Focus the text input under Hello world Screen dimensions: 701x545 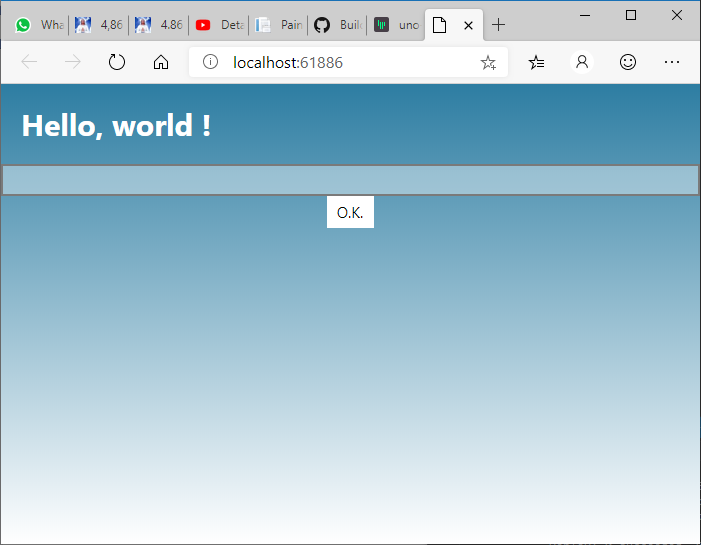tap(350, 180)
